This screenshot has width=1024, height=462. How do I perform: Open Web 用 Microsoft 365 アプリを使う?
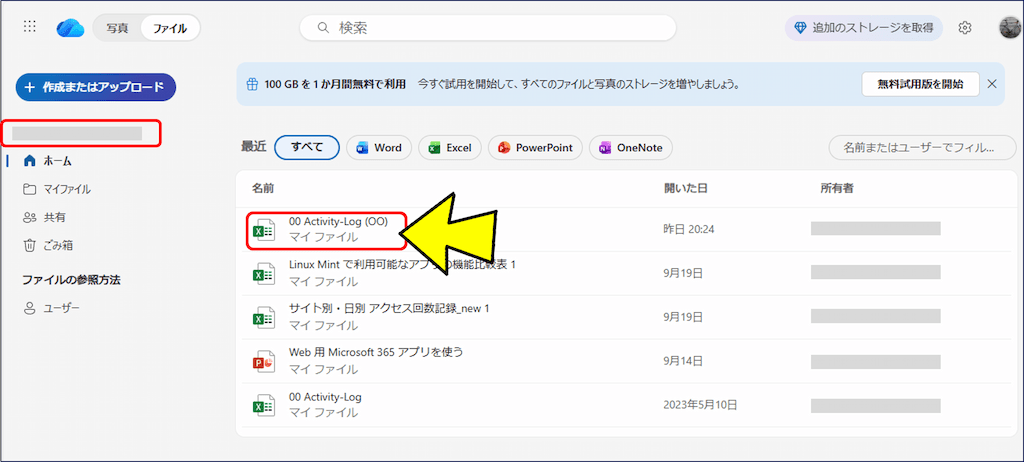(376, 352)
